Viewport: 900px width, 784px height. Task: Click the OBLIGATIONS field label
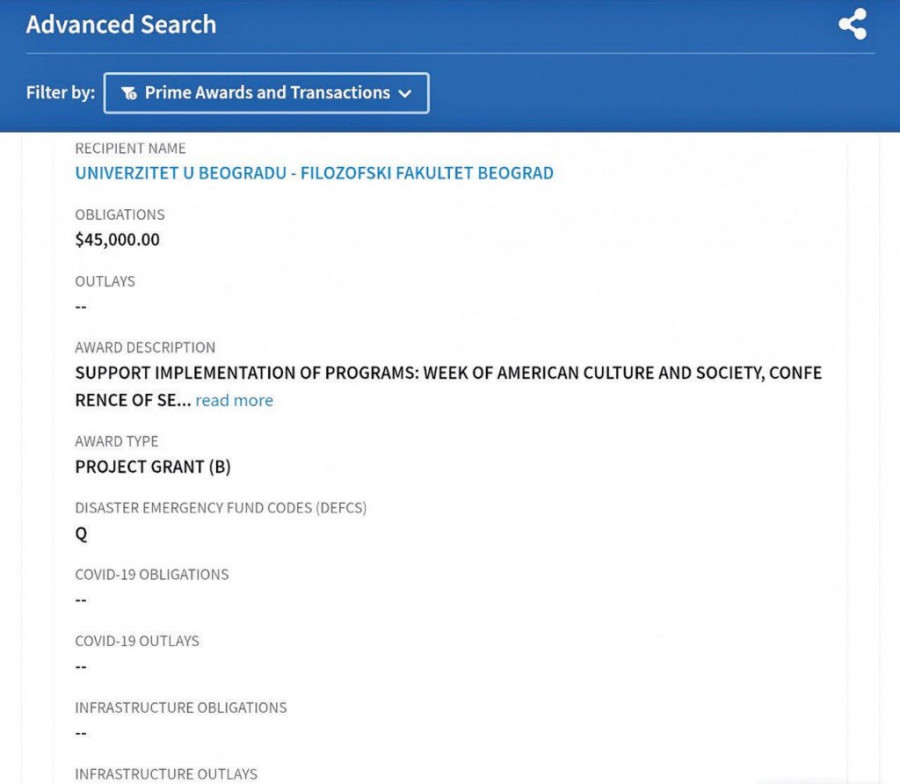[x=120, y=215]
